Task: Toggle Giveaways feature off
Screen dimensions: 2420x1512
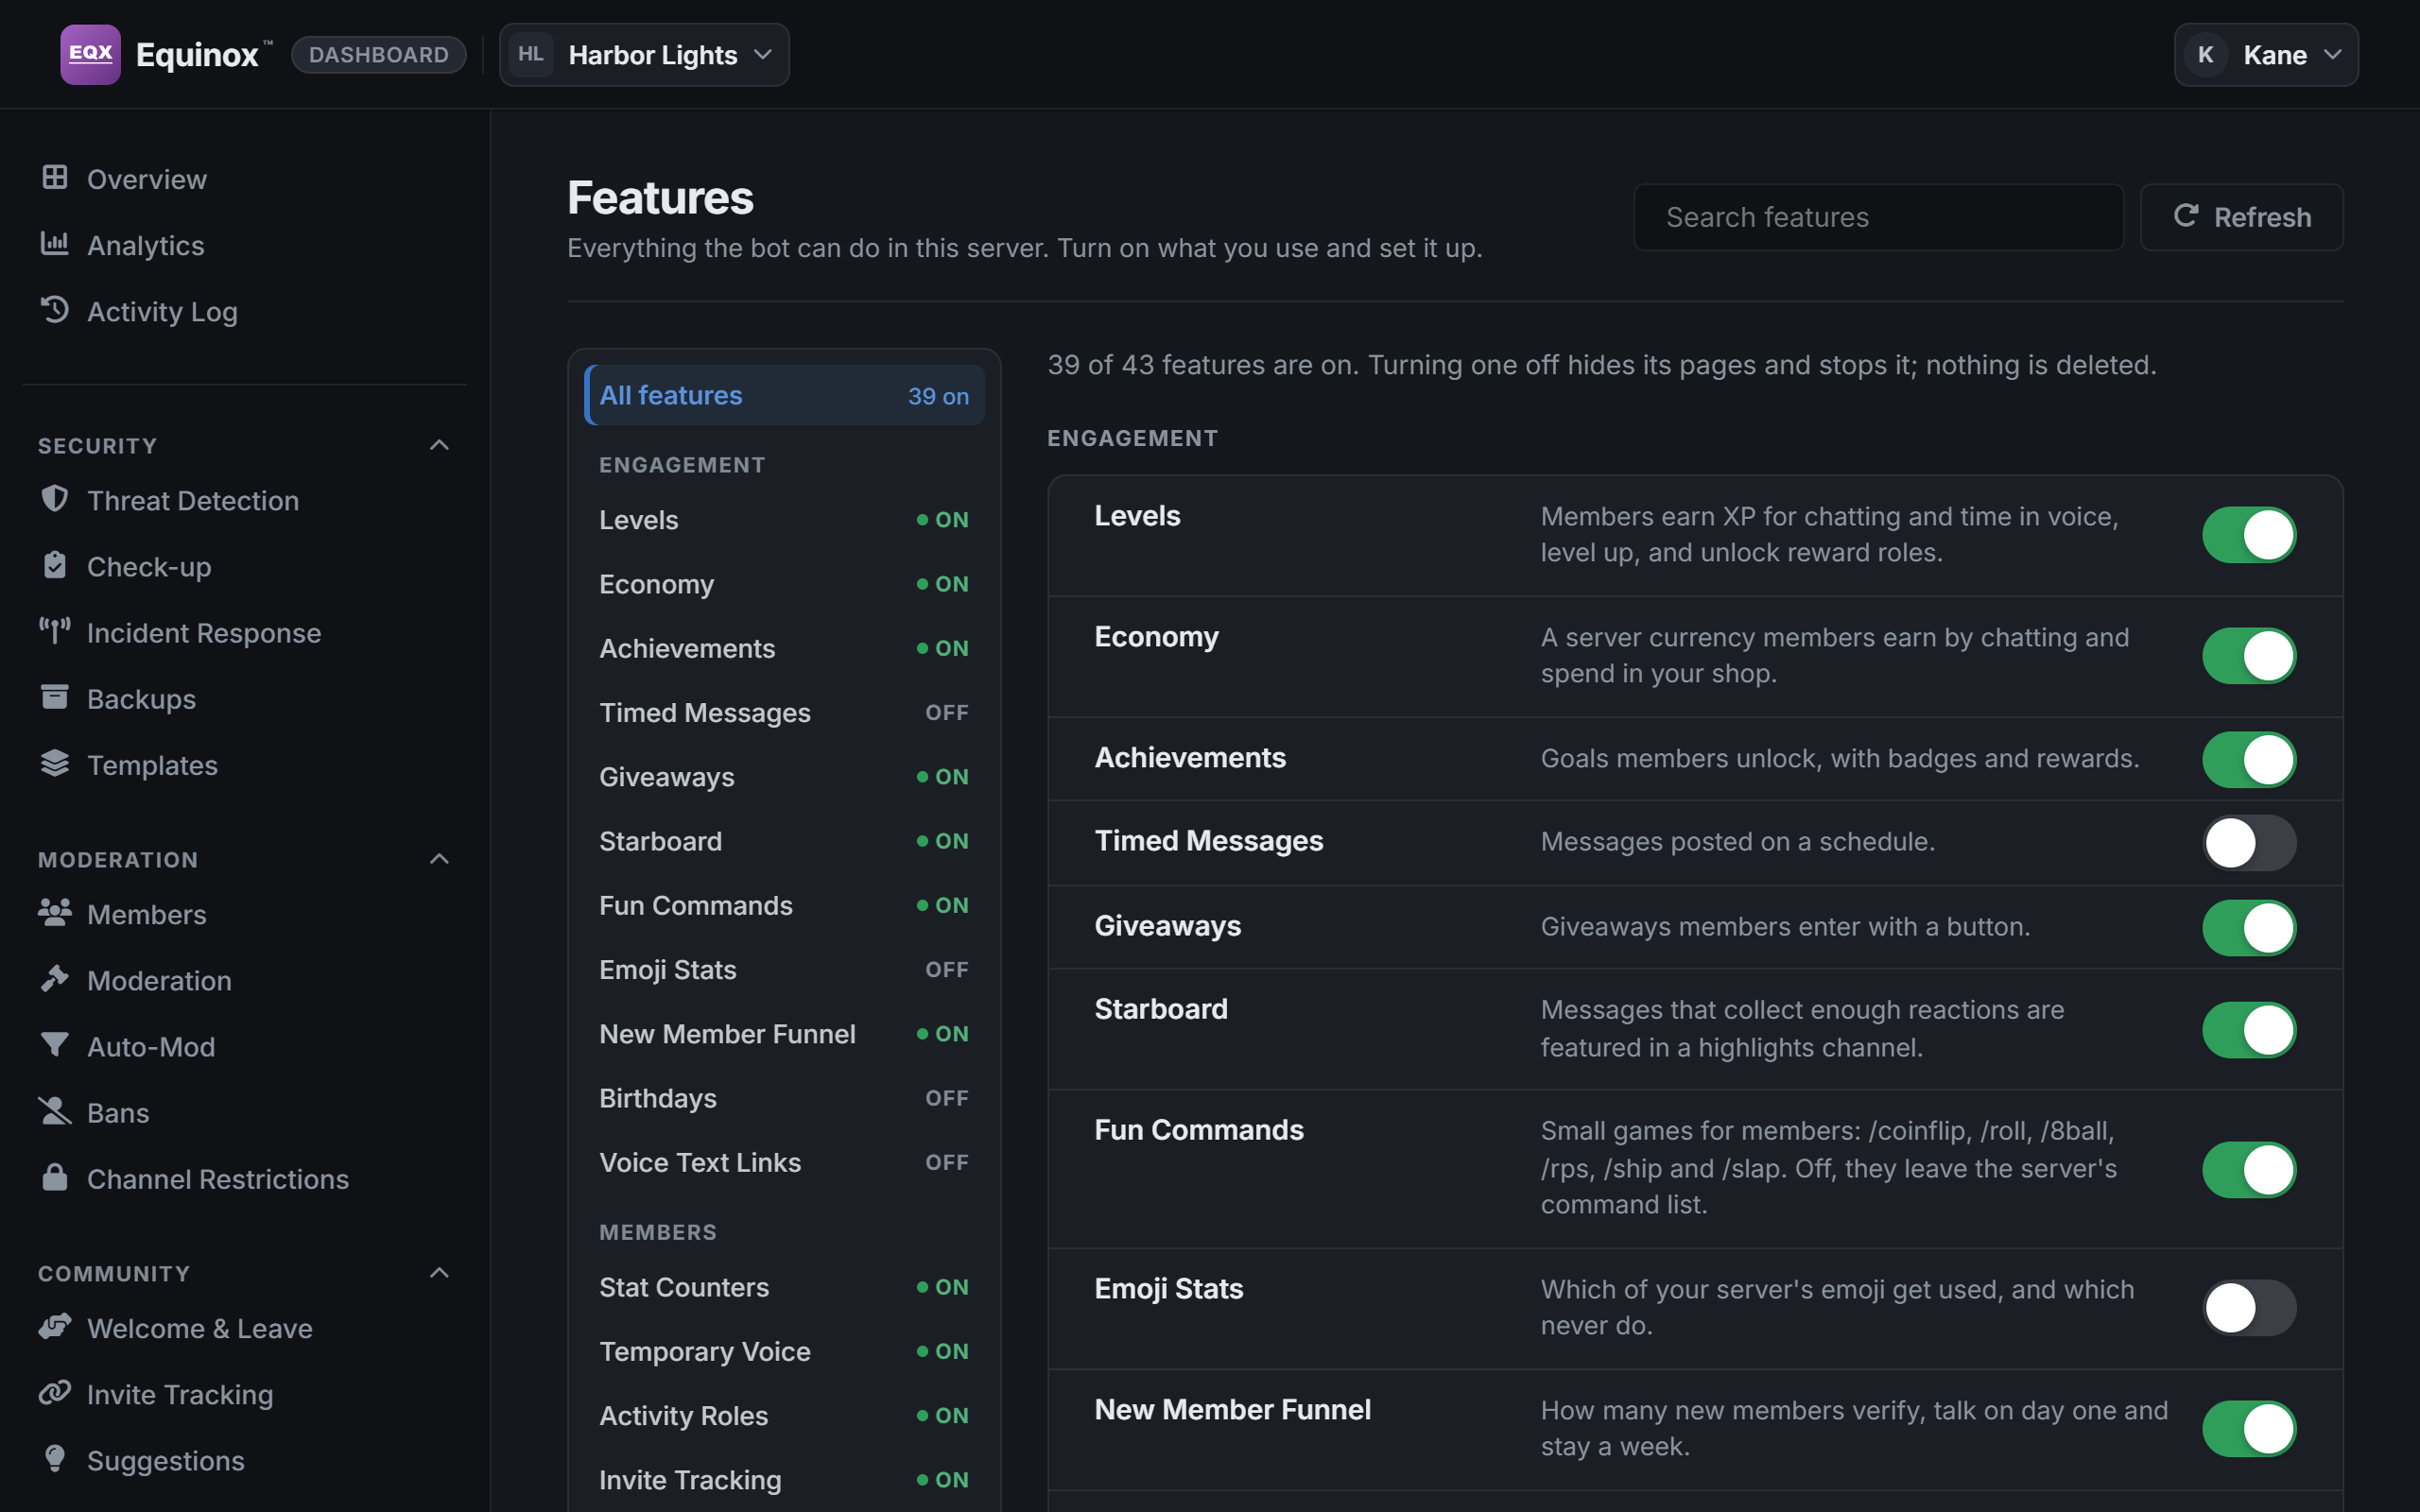Action: tap(2249, 928)
